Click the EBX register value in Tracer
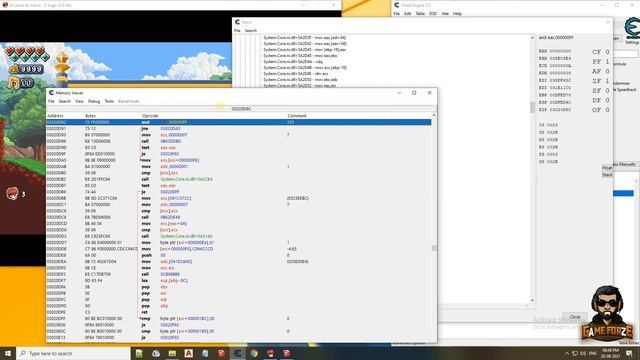The image size is (640, 360). point(560,59)
